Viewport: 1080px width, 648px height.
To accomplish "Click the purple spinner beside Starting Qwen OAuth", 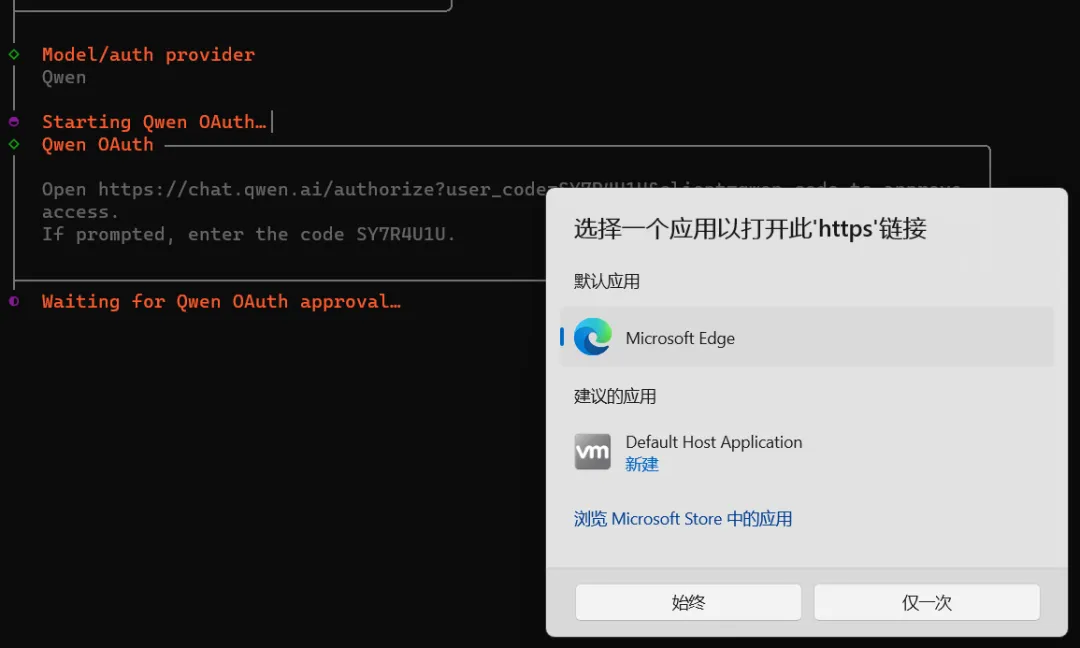I will point(14,122).
